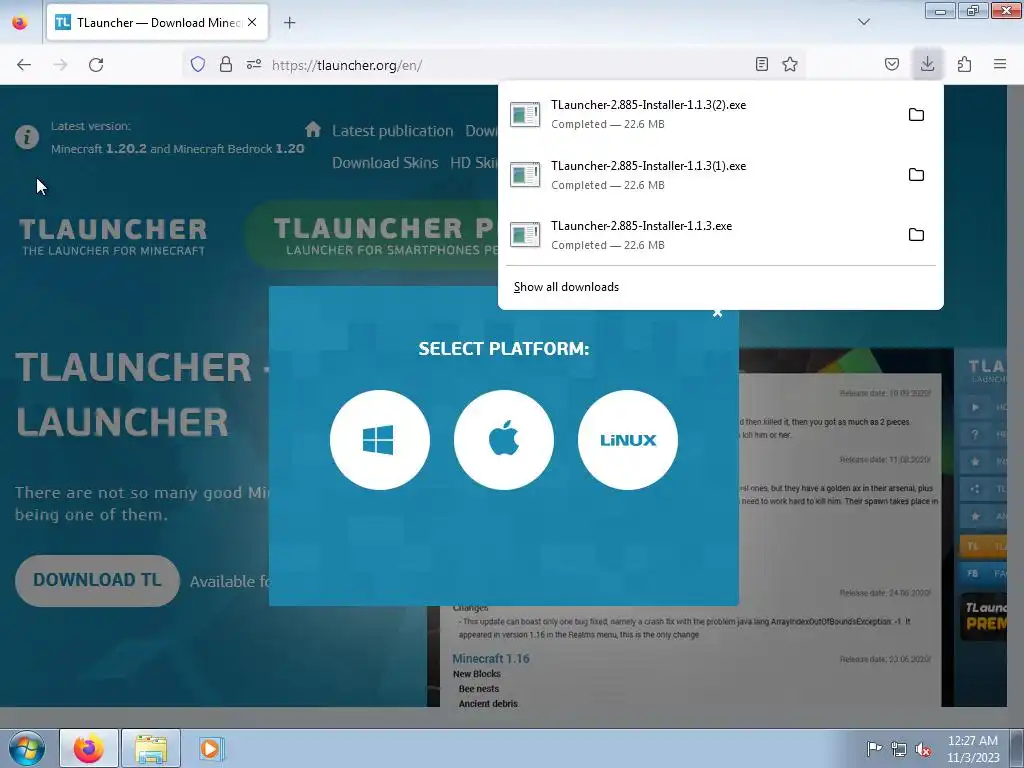Go forward one page
The height and width of the screenshot is (768, 1024).
coord(60,64)
